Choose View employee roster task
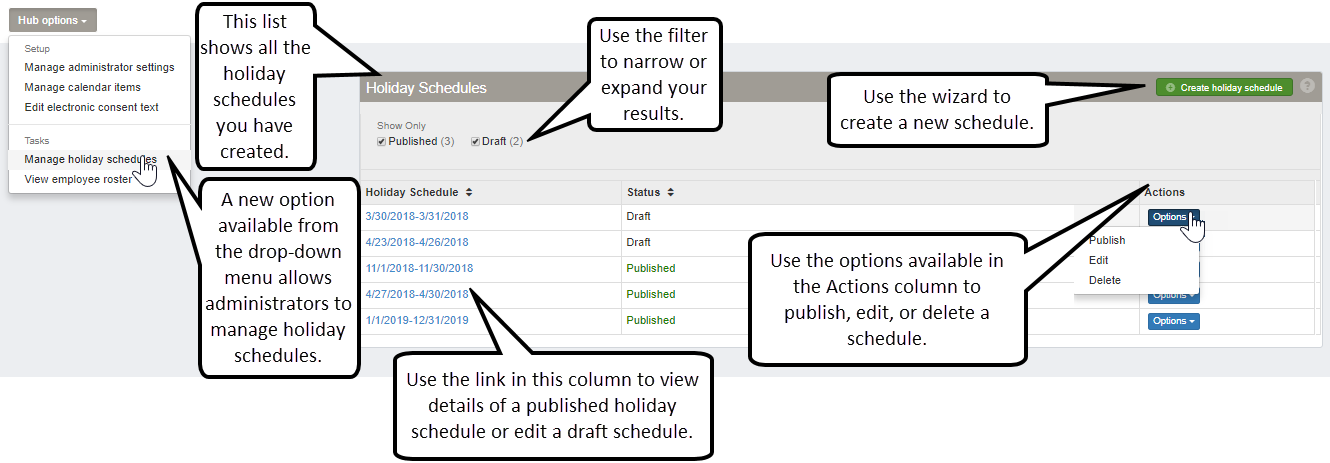 coord(77,179)
